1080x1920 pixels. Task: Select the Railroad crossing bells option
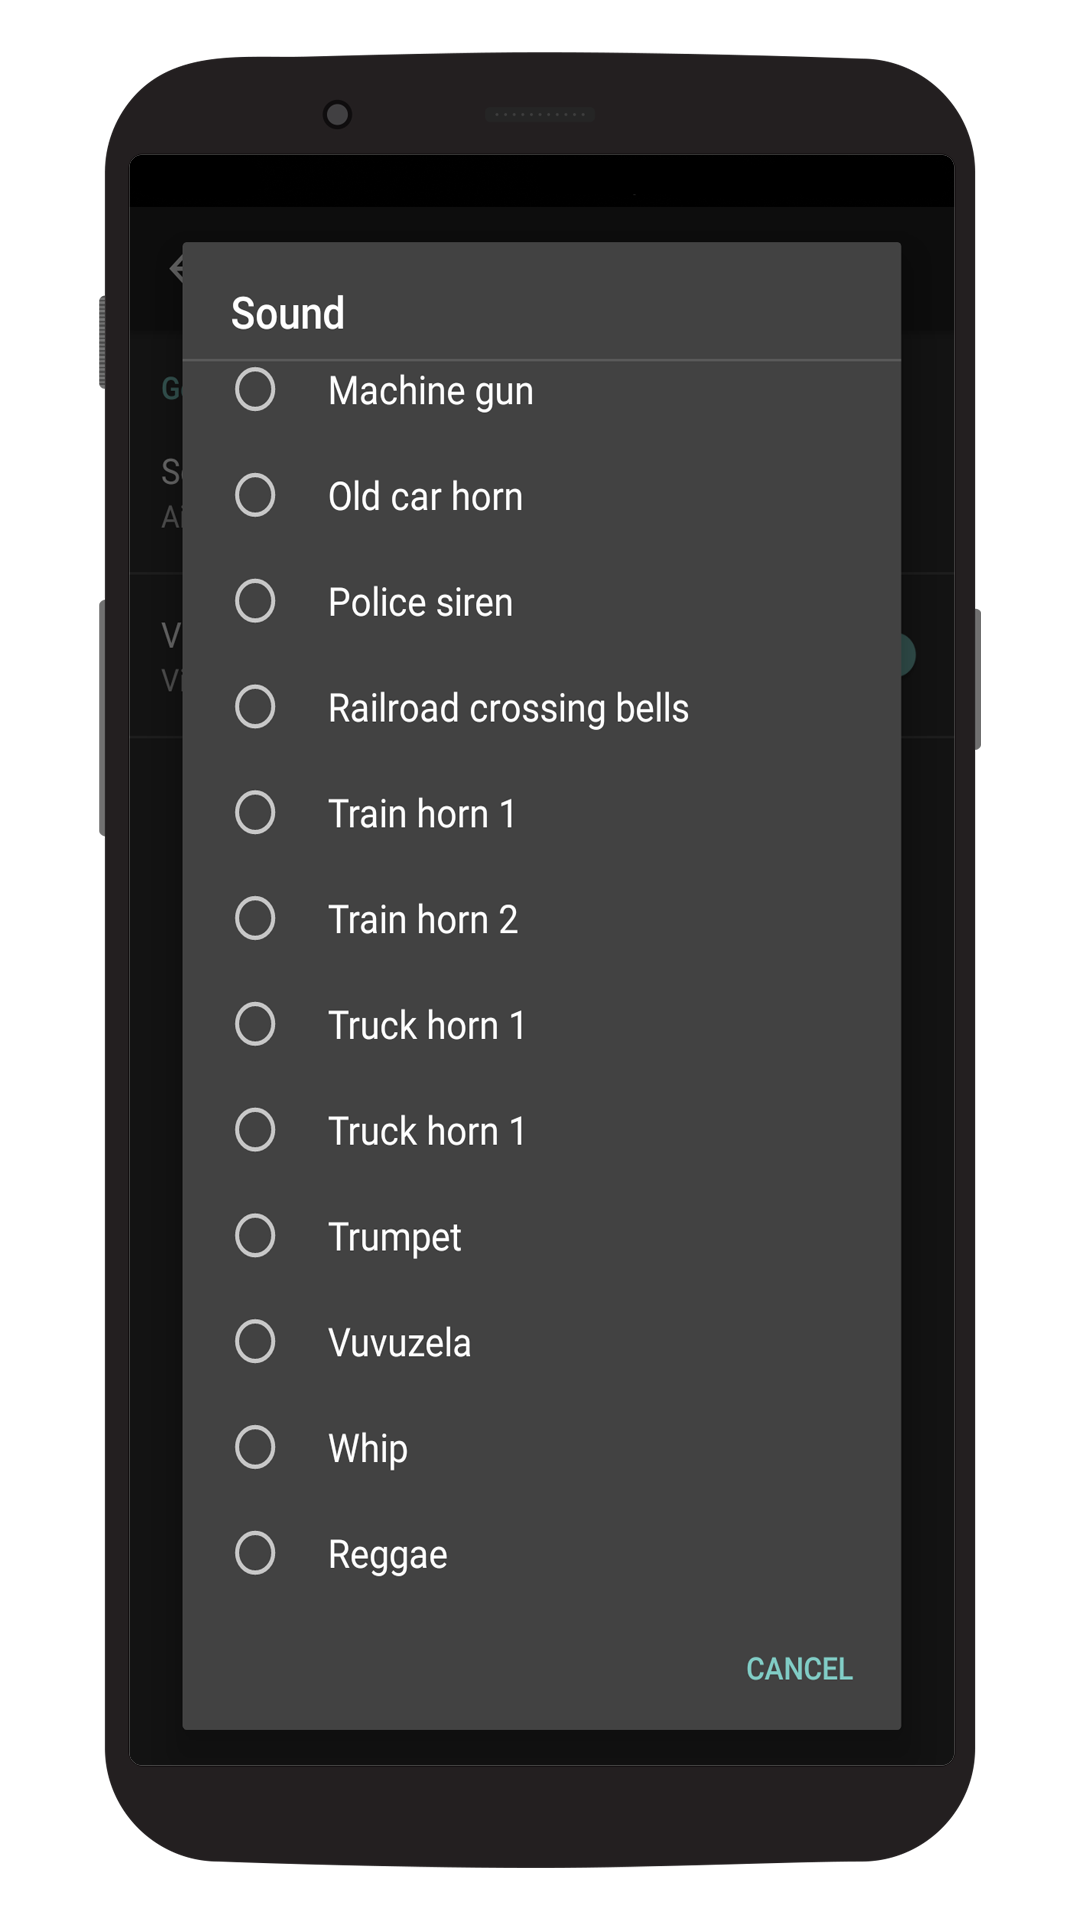pyautogui.click(x=255, y=708)
